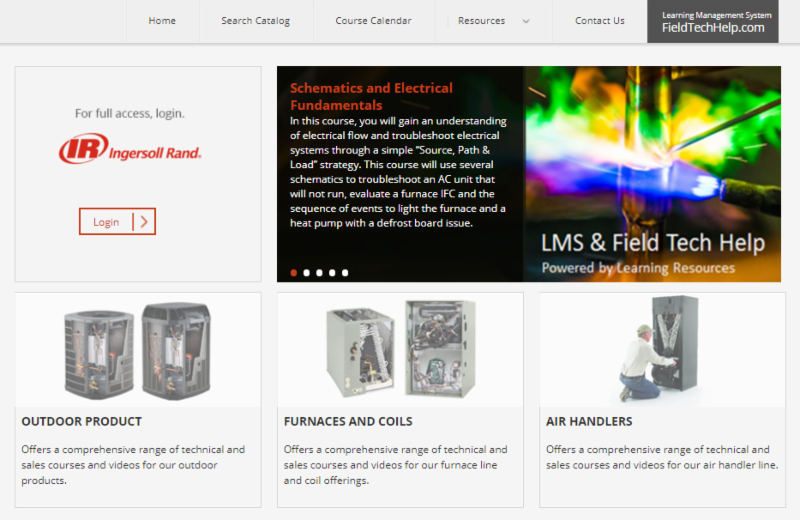This screenshot has height=520, width=800.
Task: Click the arrow icon on Login button
Action: point(144,221)
